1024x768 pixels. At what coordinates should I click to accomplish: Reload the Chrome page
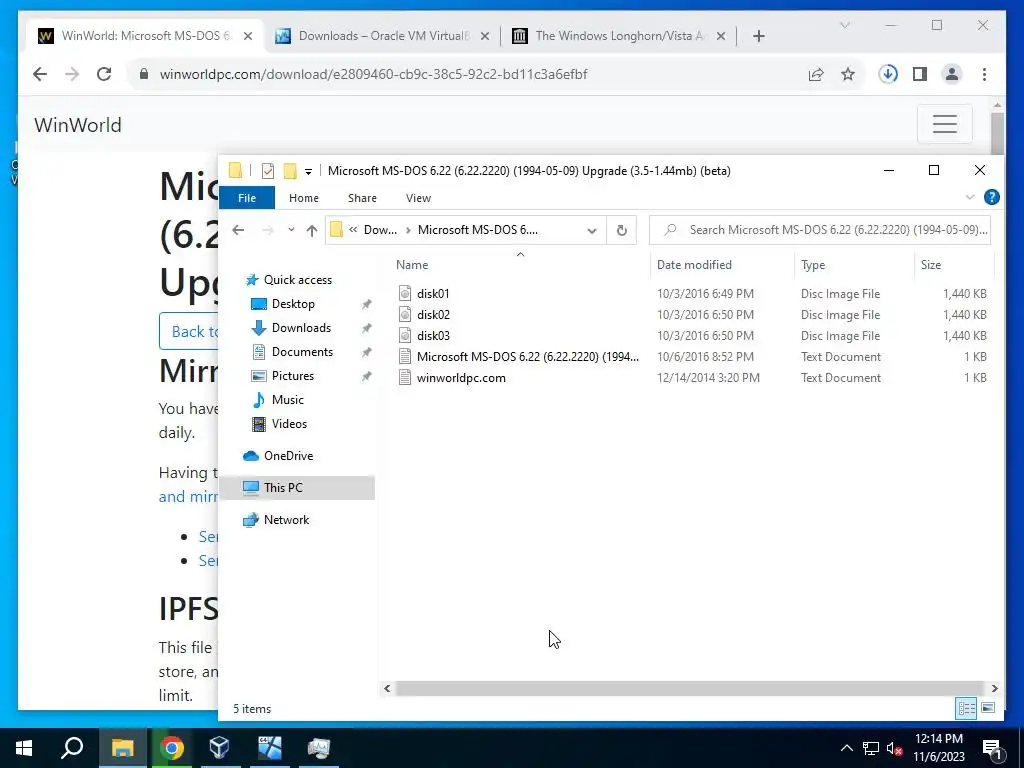[104, 74]
